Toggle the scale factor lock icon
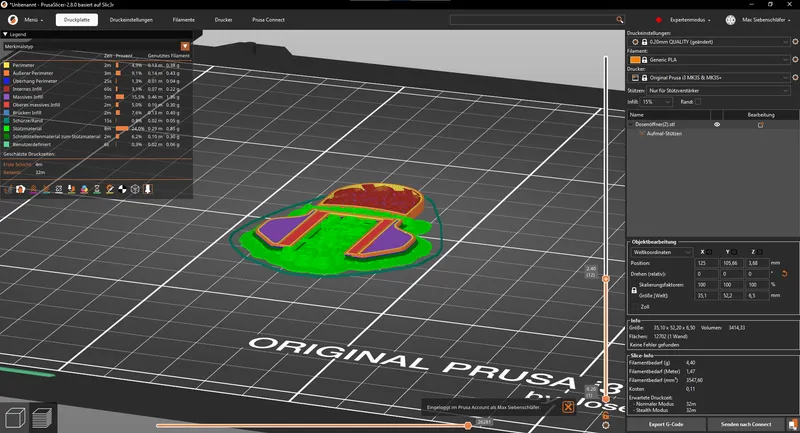The height and width of the screenshot is (433, 800). point(632,289)
